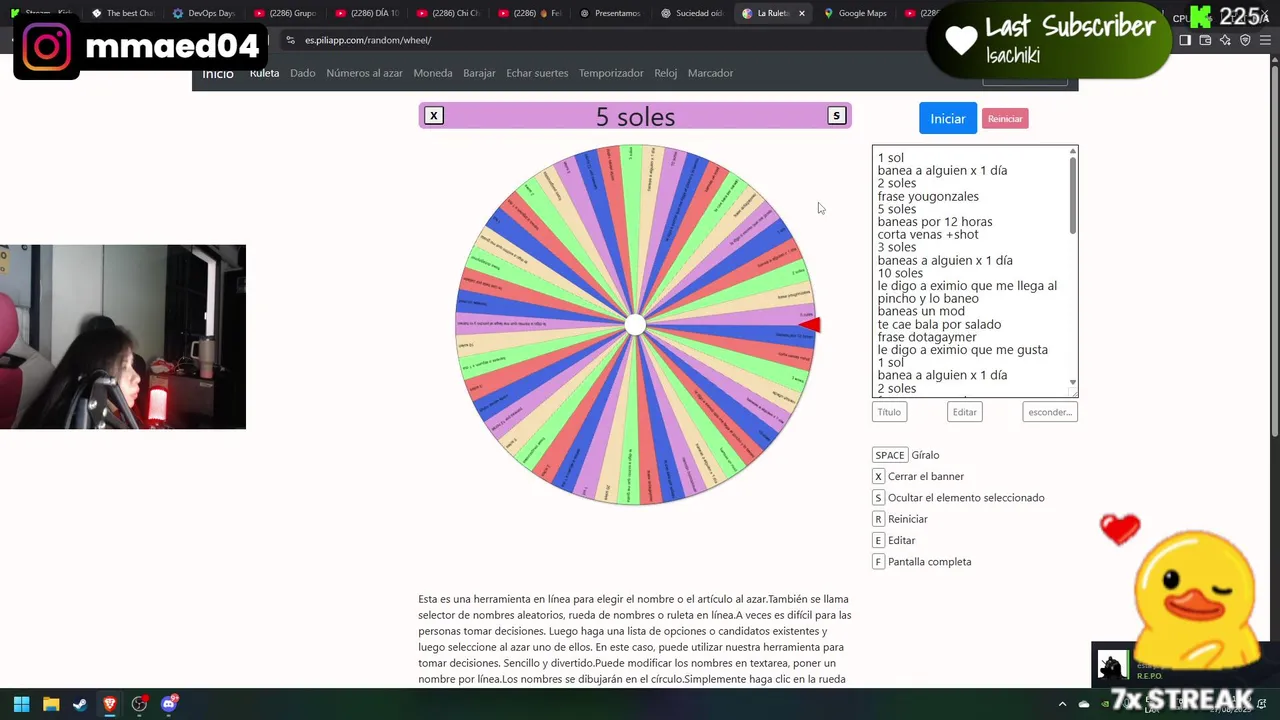Screen dimensions: 1280x720
Task: Click the esconder... button
Action: point(1050,412)
